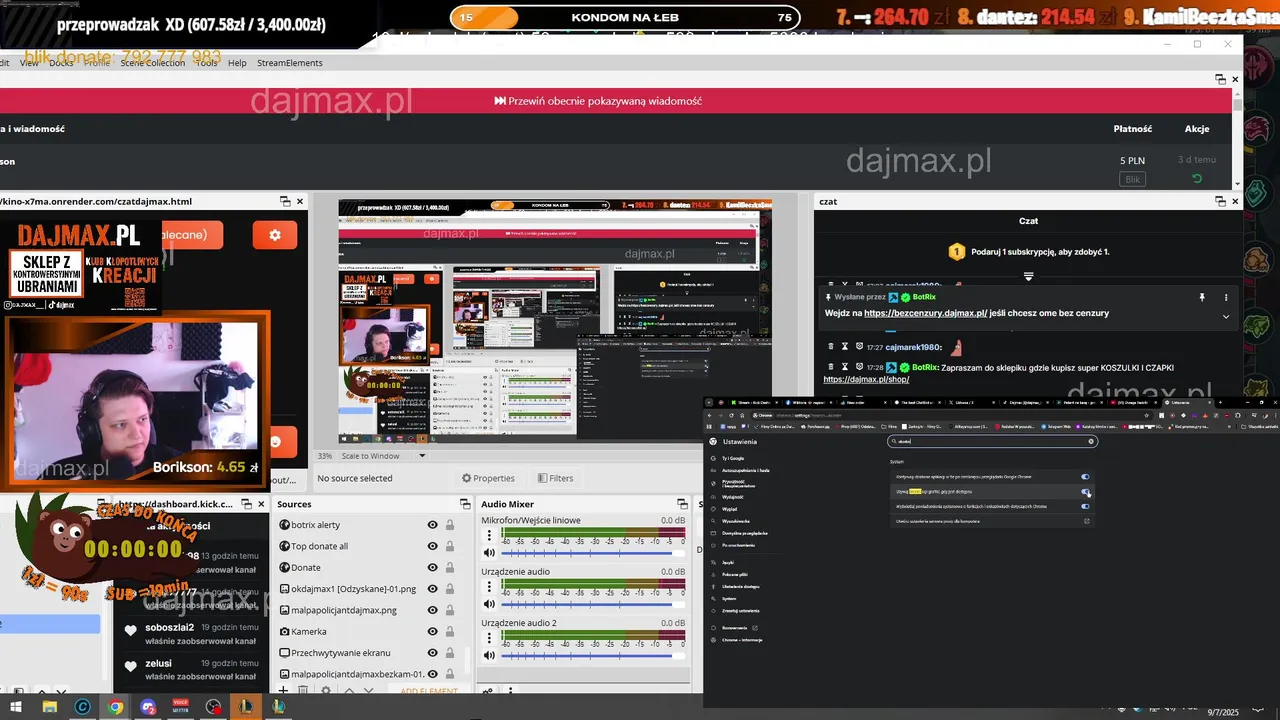Hide the malpapolicjantdajmax.png source
Image resolution: width=1280 pixels, height=720 pixels.
(433, 610)
